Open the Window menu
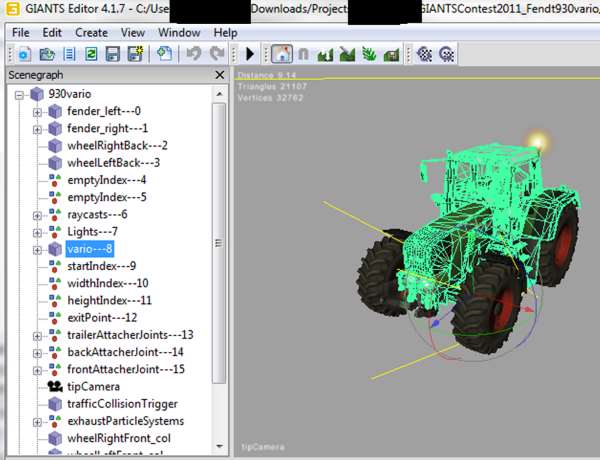This screenshot has width=600, height=460. point(179,33)
